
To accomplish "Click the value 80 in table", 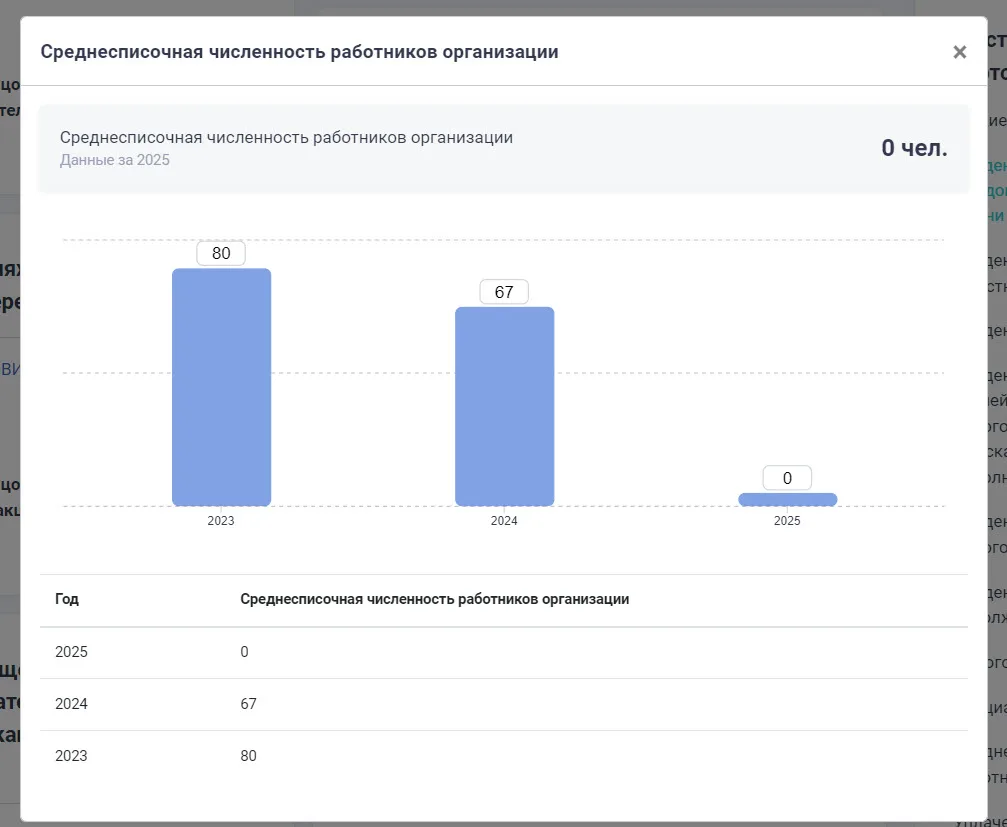I will pyautogui.click(x=248, y=756).
